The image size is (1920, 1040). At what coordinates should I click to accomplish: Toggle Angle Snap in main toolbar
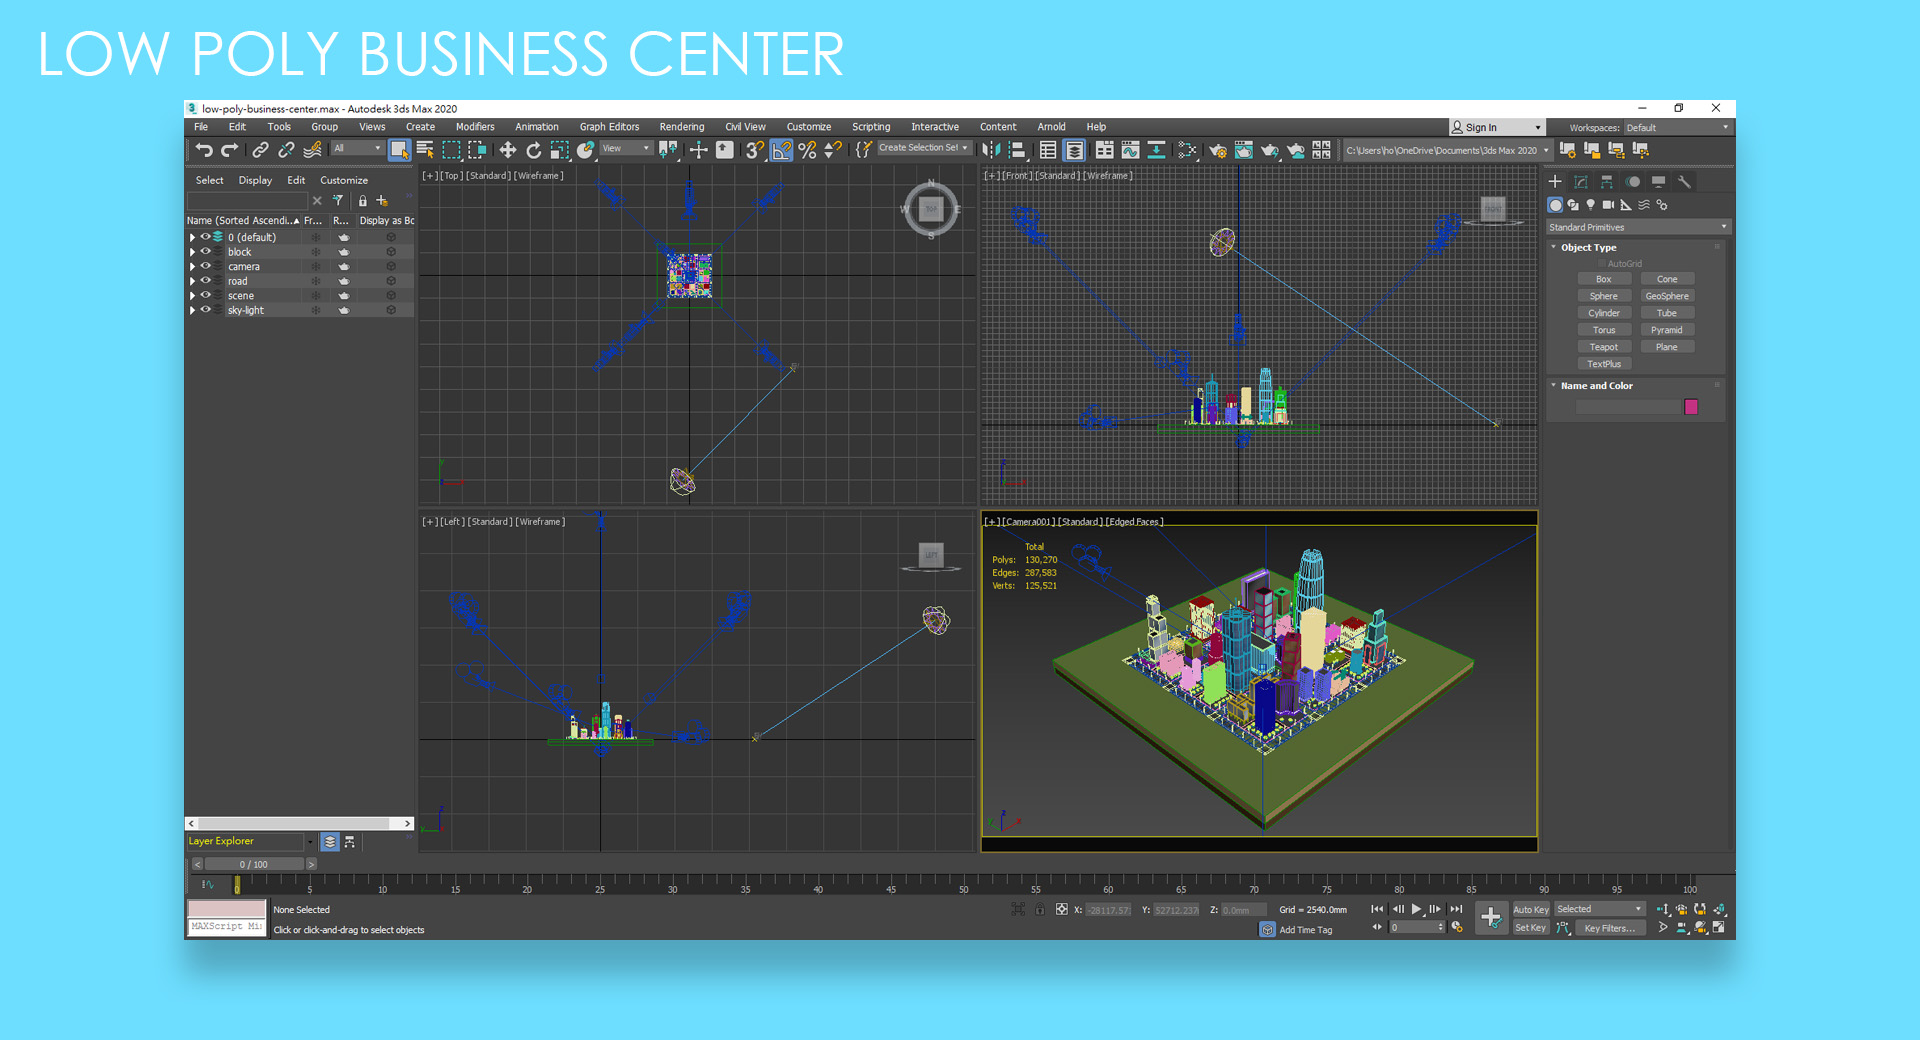[x=781, y=150]
